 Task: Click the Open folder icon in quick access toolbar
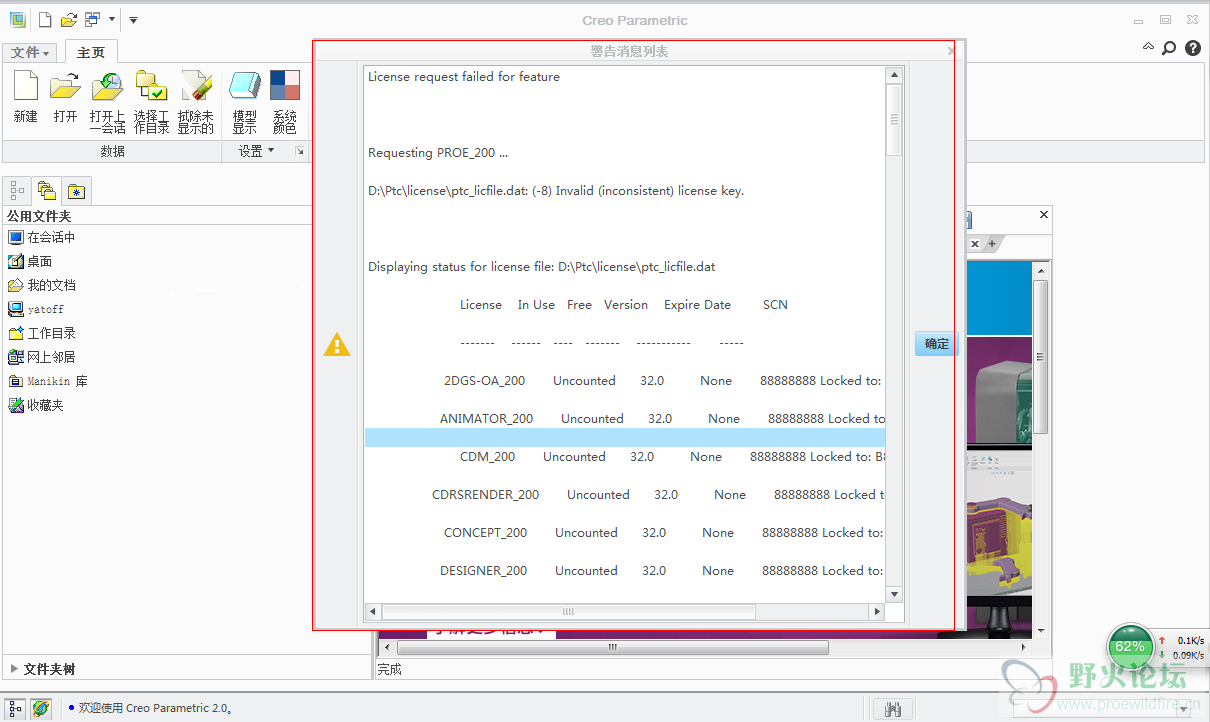point(68,19)
